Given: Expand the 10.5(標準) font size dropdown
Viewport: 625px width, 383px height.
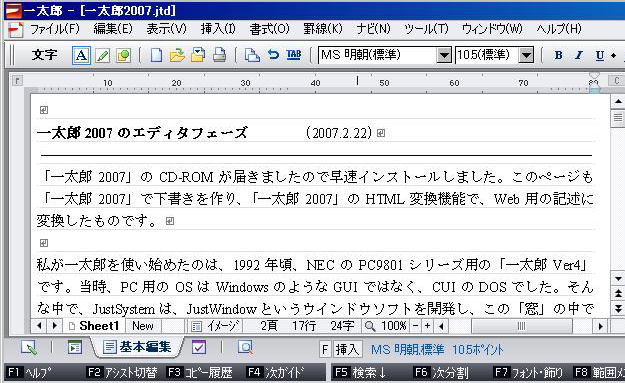Looking at the screenshot, I should pos(526,55).
